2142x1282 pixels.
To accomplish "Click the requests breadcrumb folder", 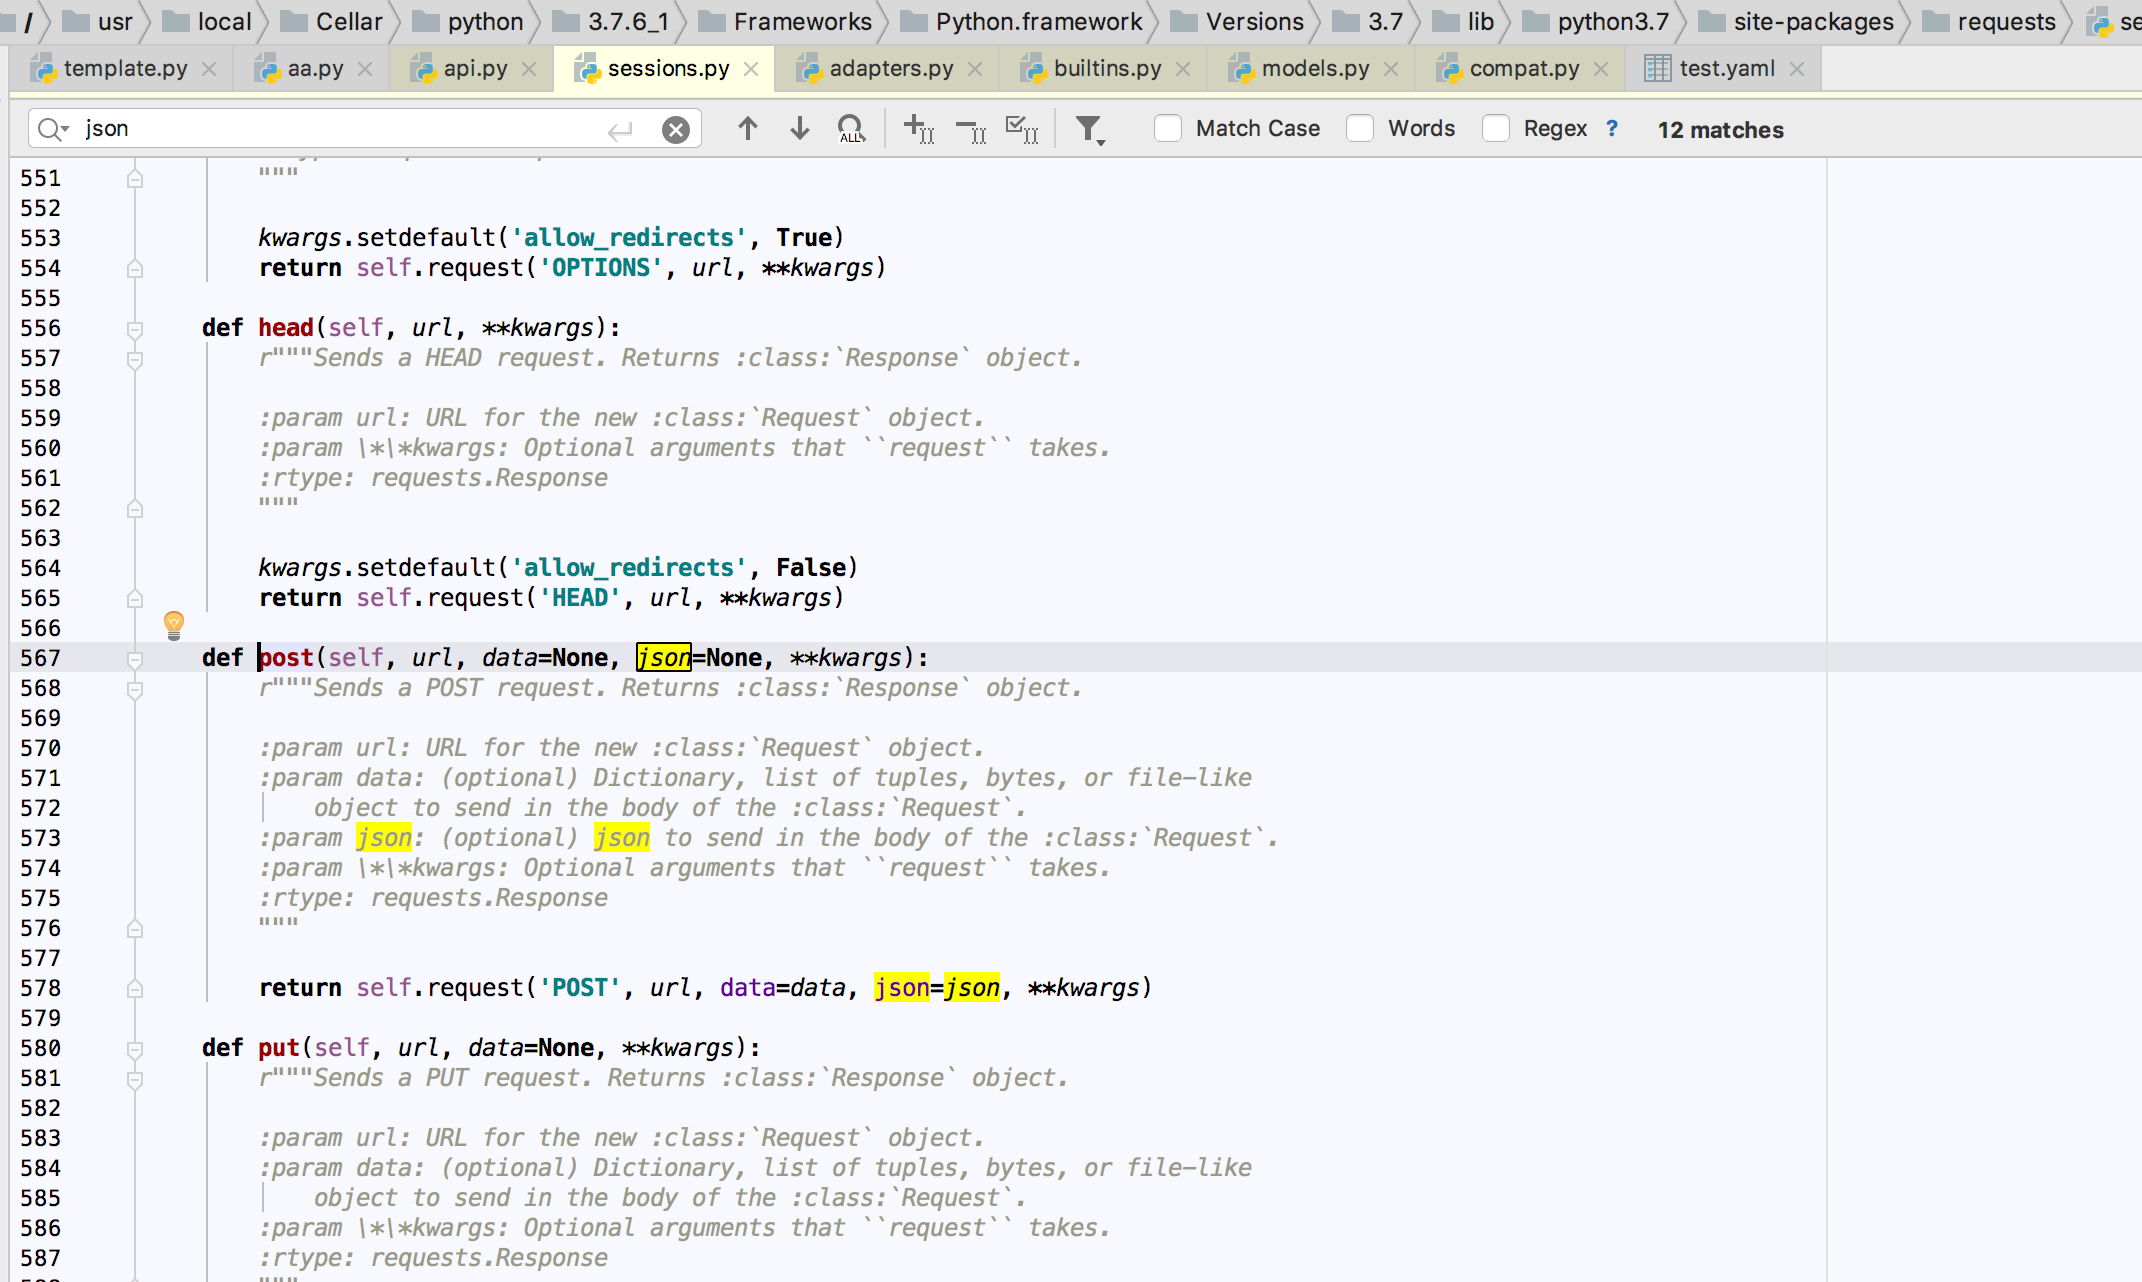I will click(1990, 21).
